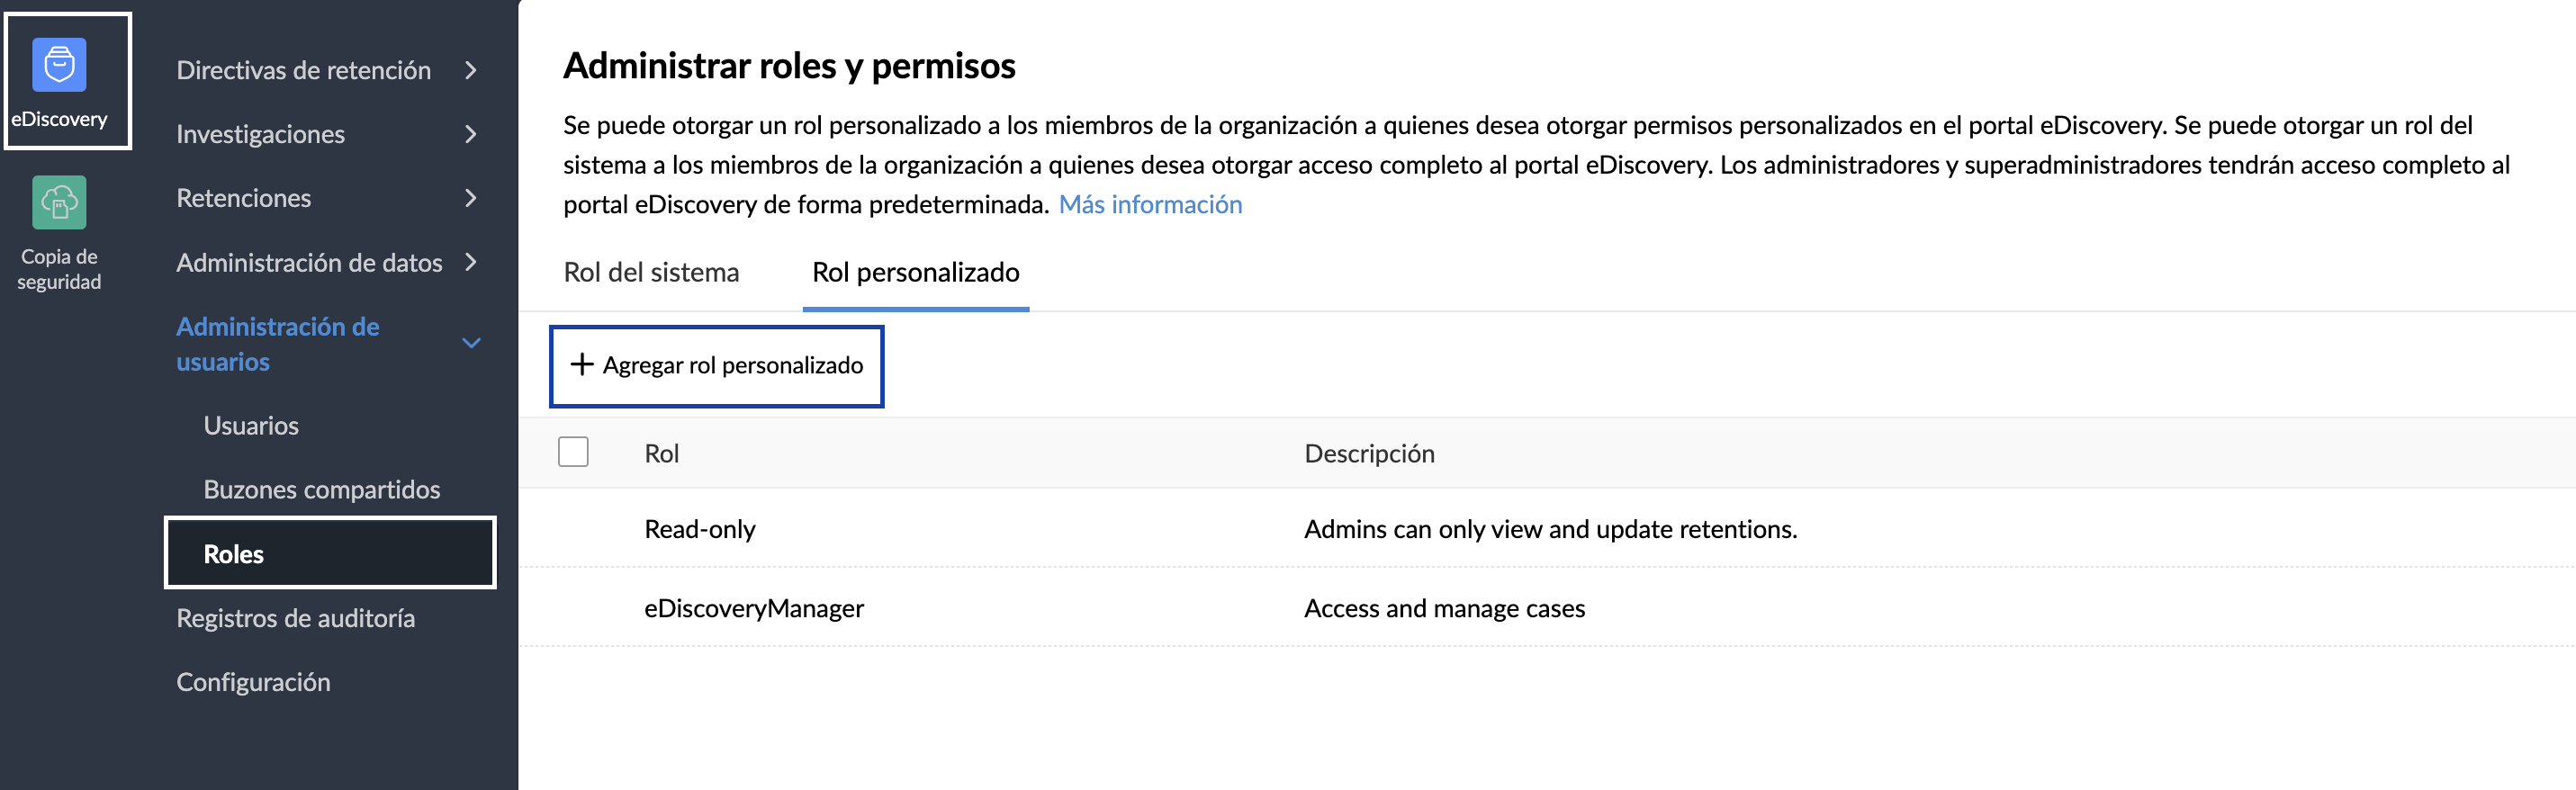Open Usuarios in the sidebar
This screenshot has width=2576, height=790.
tap(251, 426)
